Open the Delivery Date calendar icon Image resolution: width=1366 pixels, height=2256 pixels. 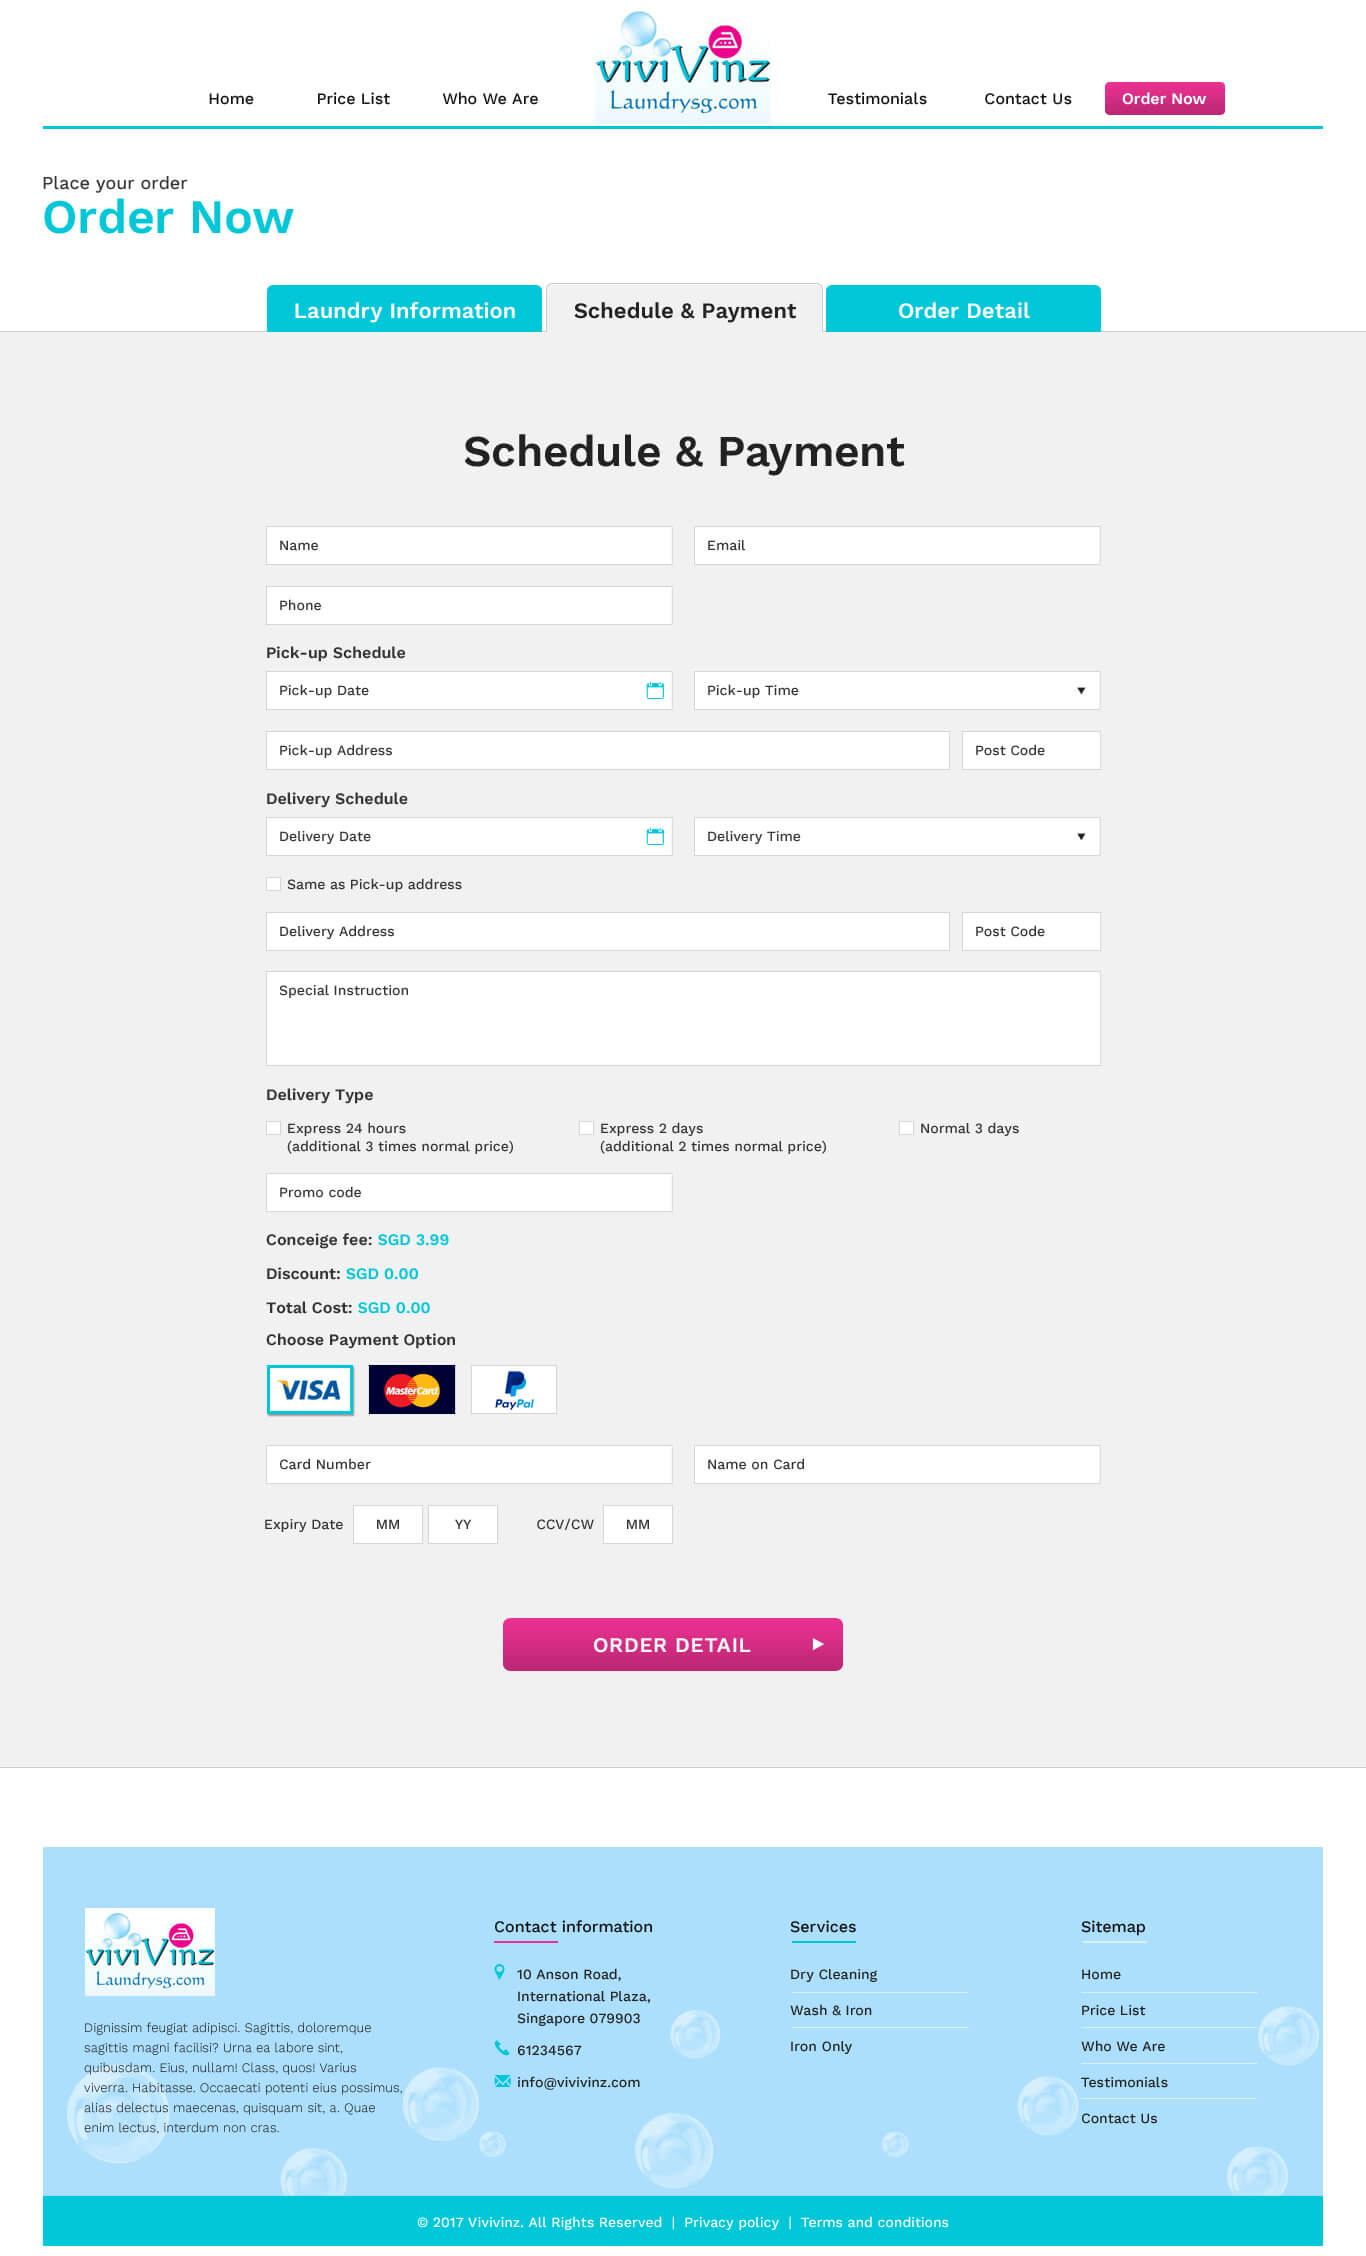point(655,837)
